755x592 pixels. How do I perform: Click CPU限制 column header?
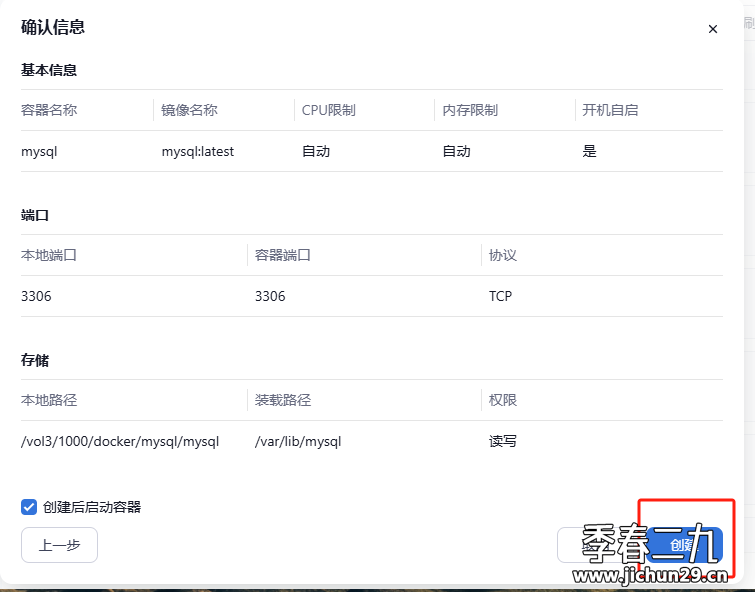point(328,110)
